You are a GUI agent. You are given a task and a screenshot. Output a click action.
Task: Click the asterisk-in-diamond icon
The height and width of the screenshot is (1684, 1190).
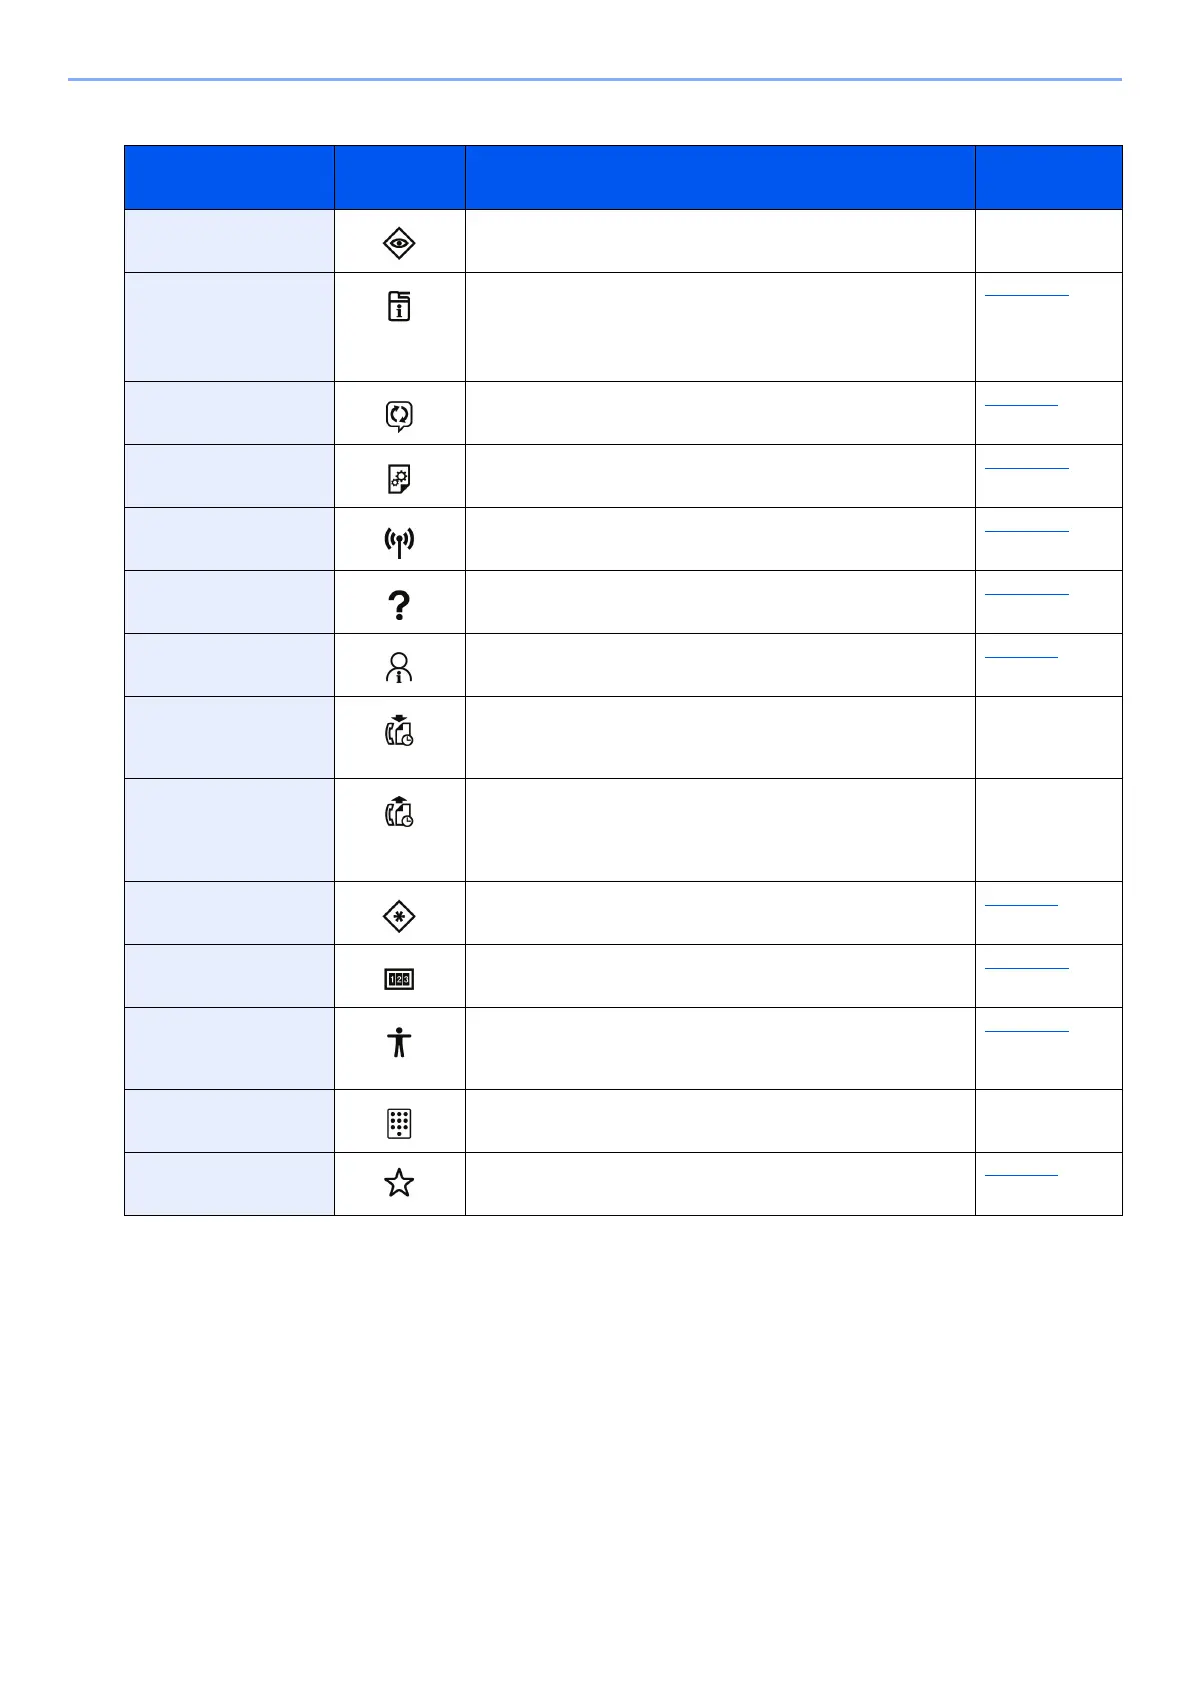click(399, 916)
